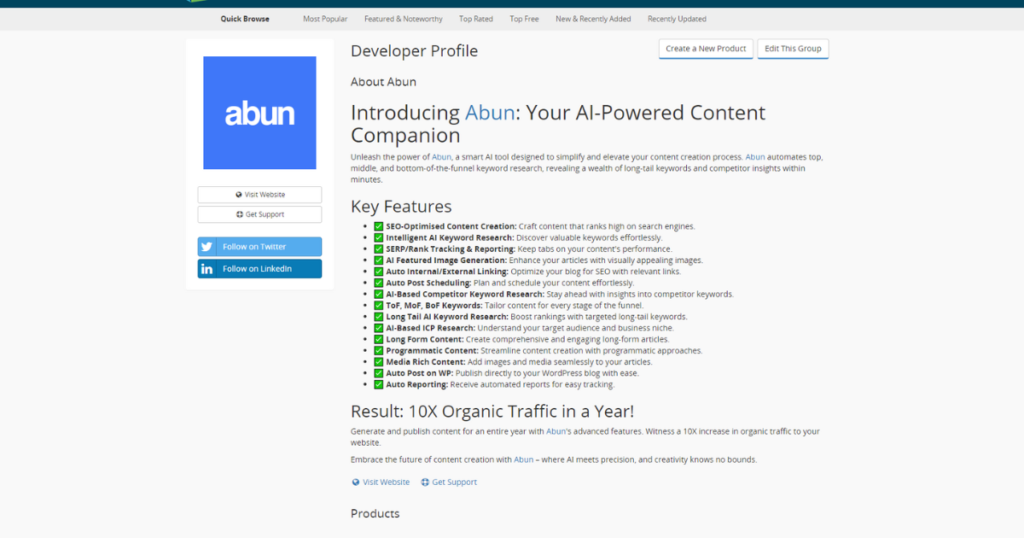Click the Products heading

tap(375, 514)
